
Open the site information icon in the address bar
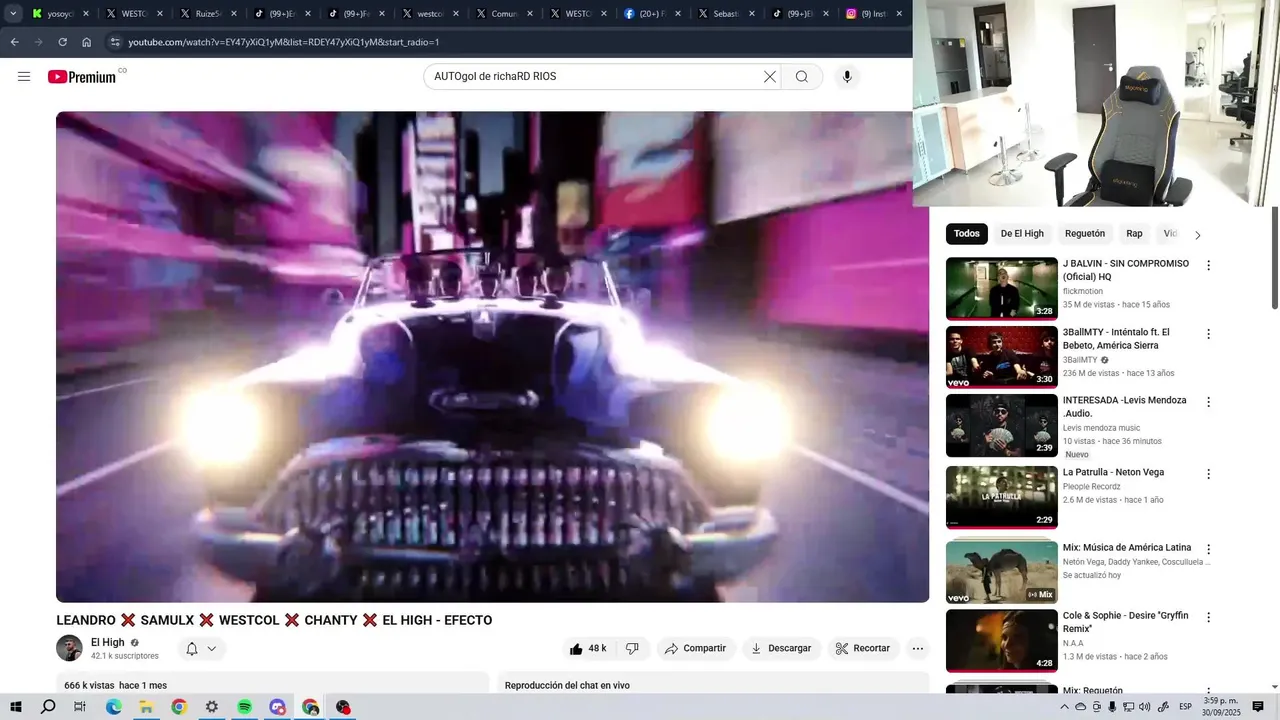[x=114, y=42]
